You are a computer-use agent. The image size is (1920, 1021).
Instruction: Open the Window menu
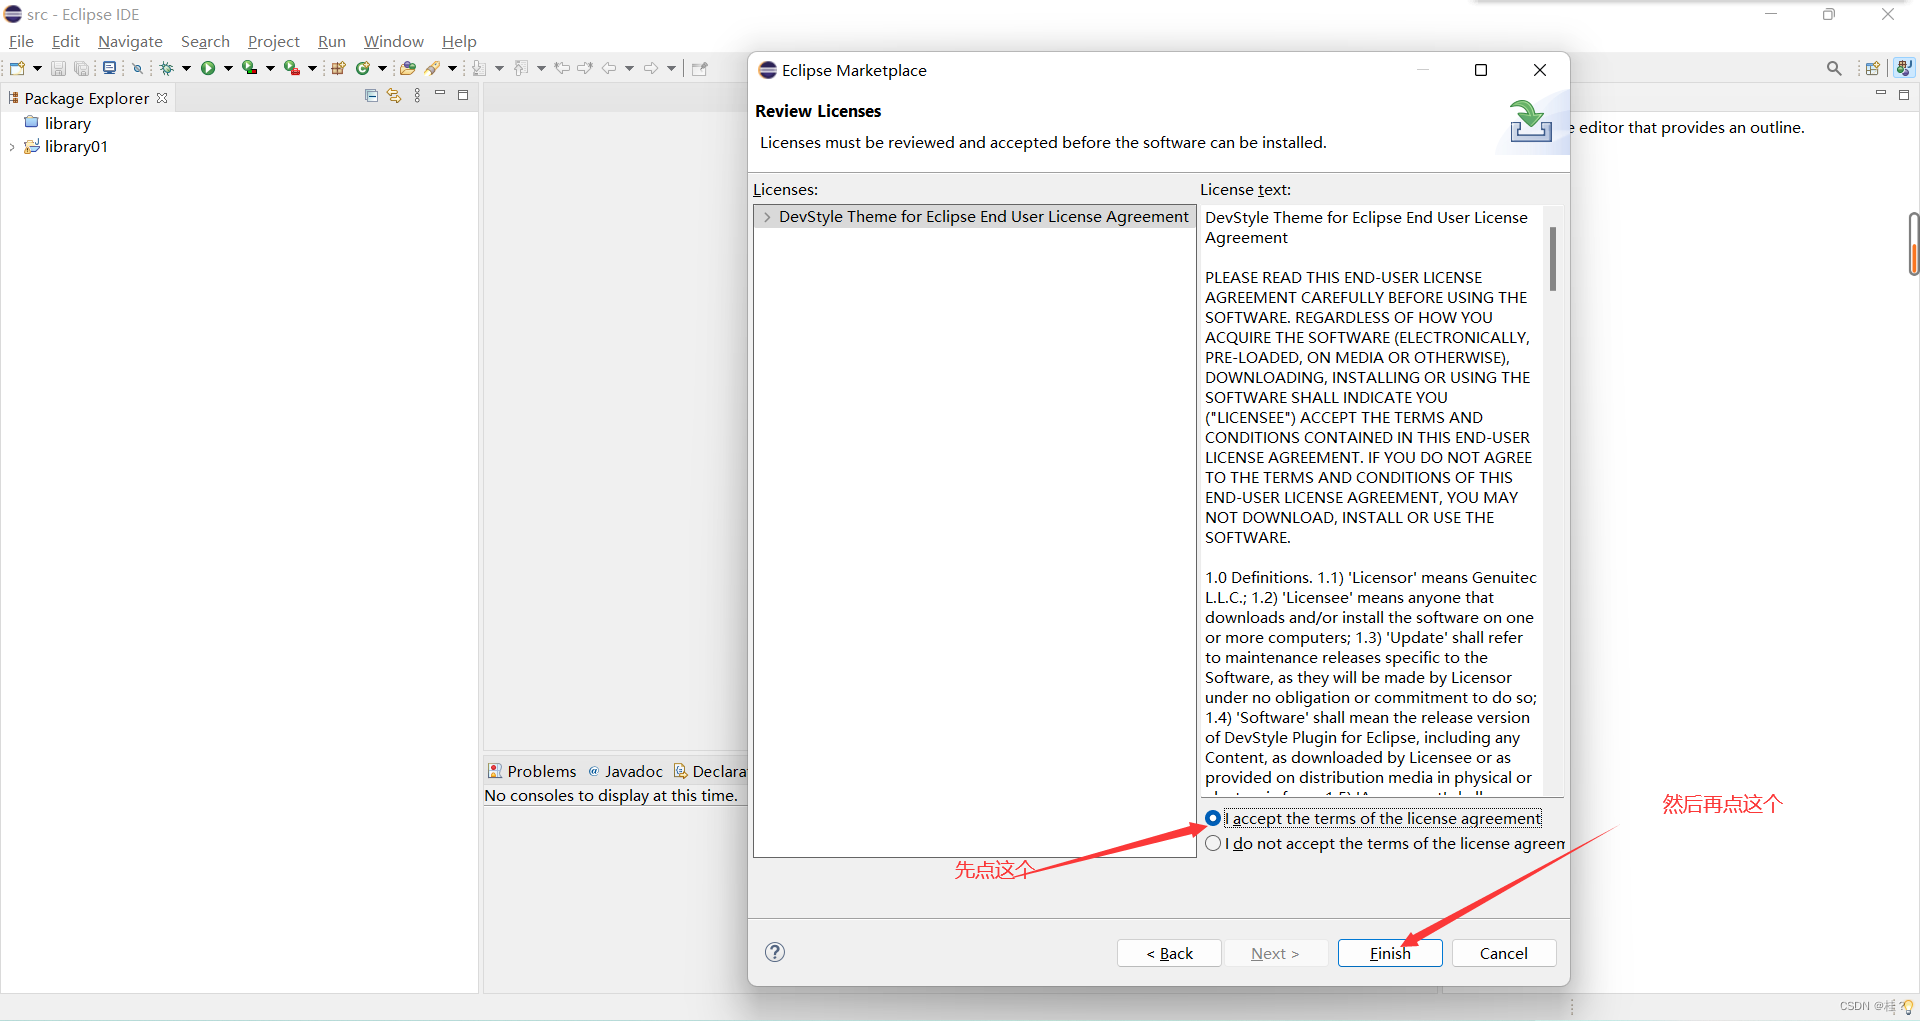point(394,41)
